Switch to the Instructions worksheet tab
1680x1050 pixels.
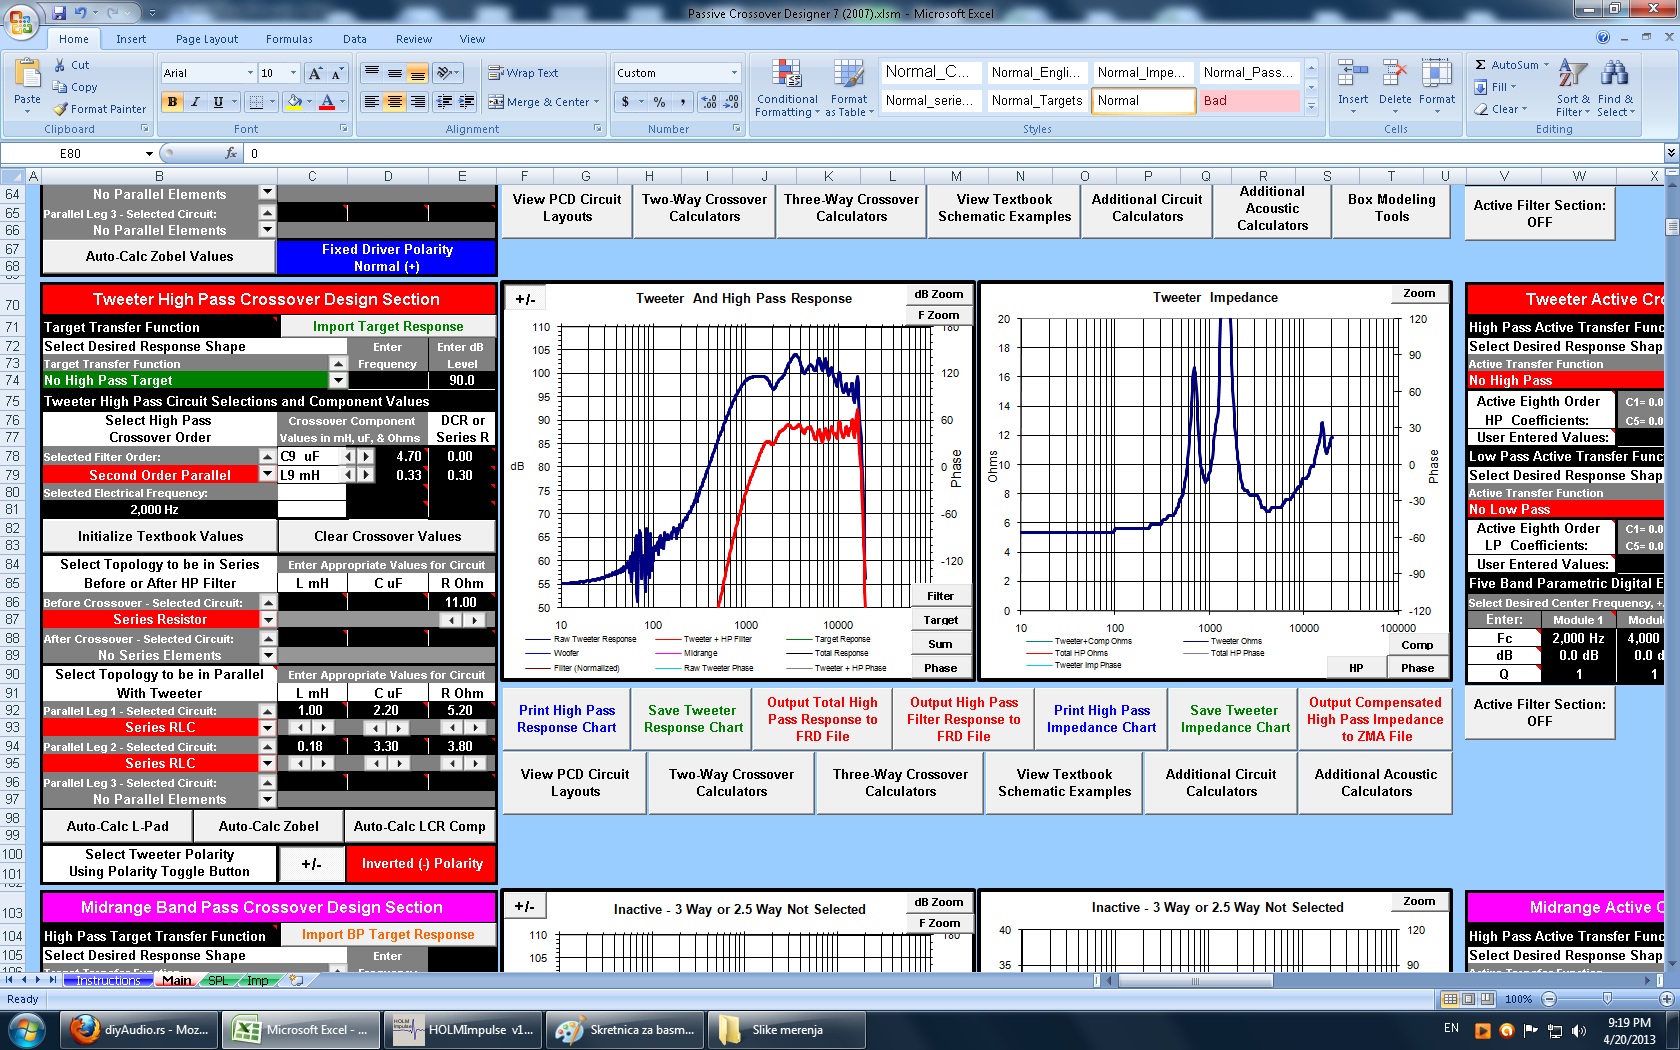(108, 981)
